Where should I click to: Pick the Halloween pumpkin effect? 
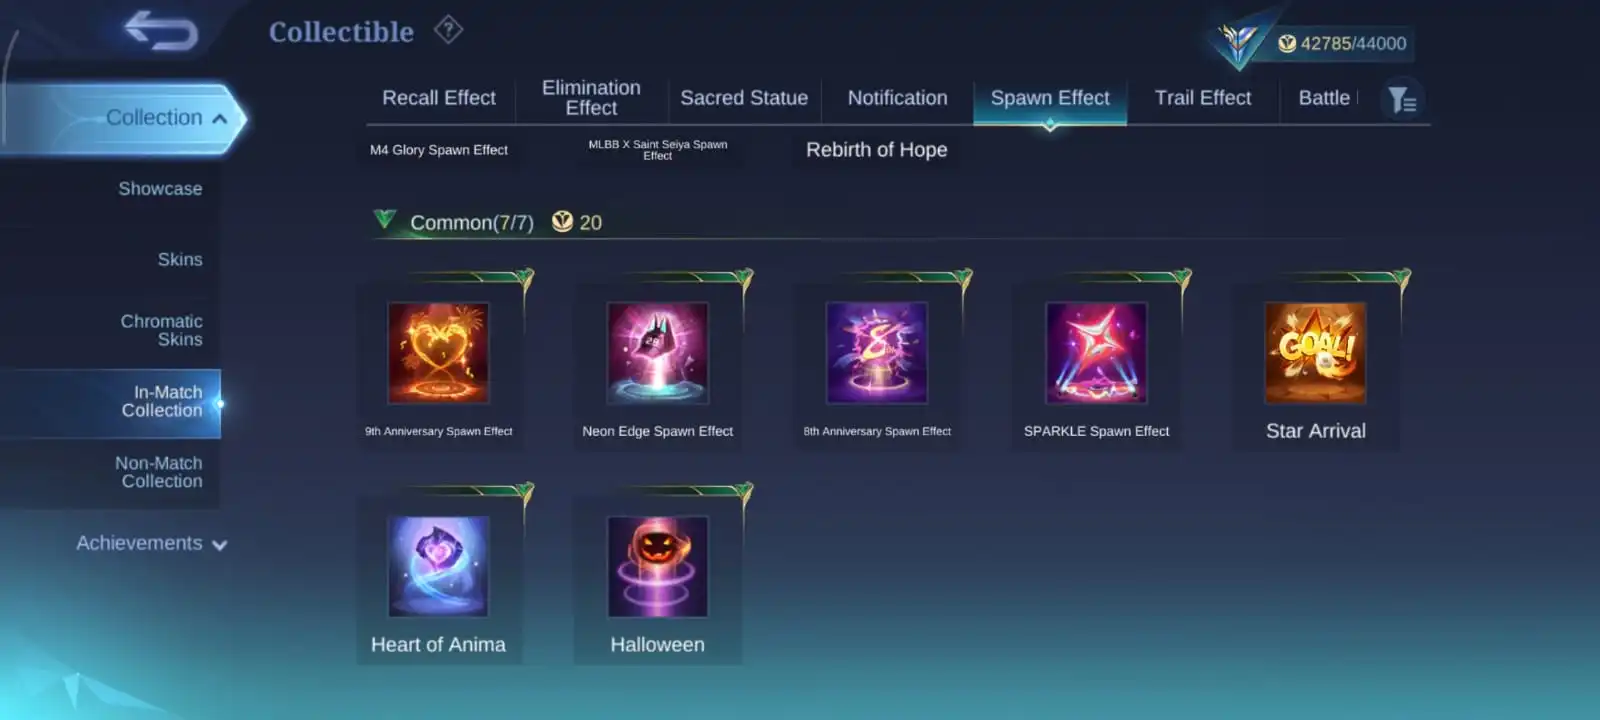click(658, 566)
